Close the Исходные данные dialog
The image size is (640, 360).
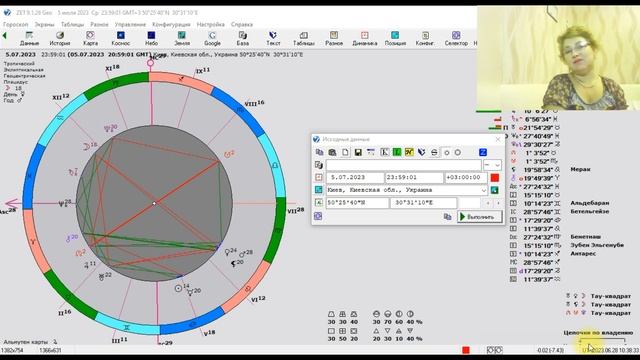click(498, 139)
